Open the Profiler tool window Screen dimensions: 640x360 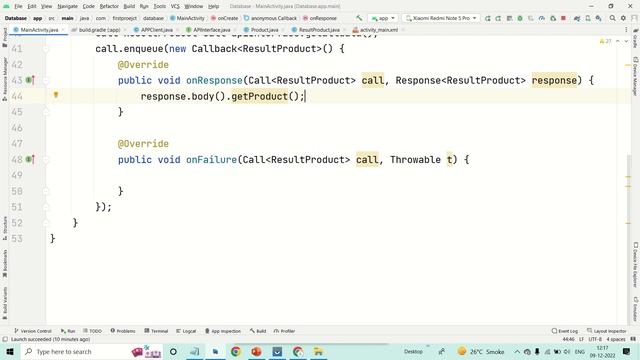coord(284,331)
